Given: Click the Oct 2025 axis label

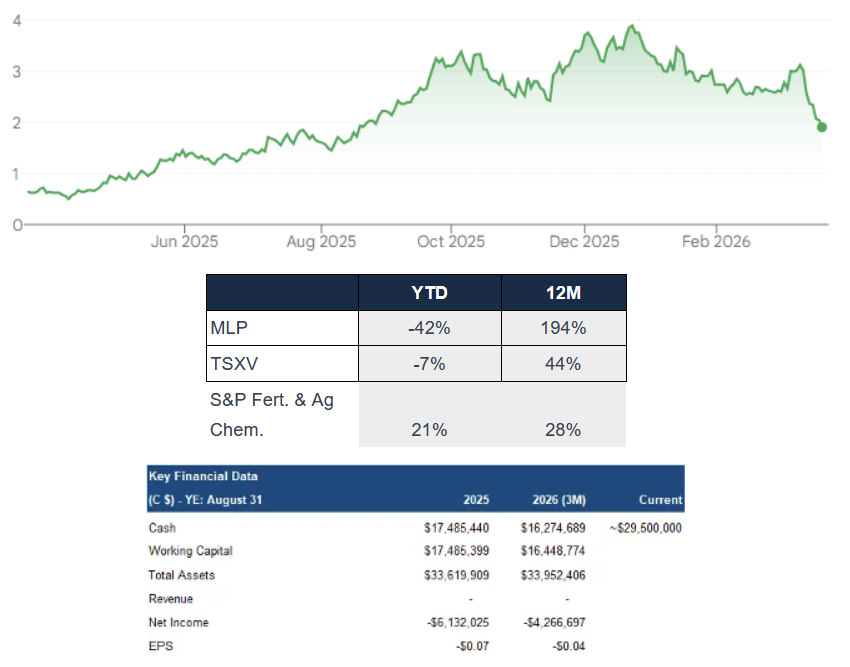Looking at the screenshot, I should 451,241.
